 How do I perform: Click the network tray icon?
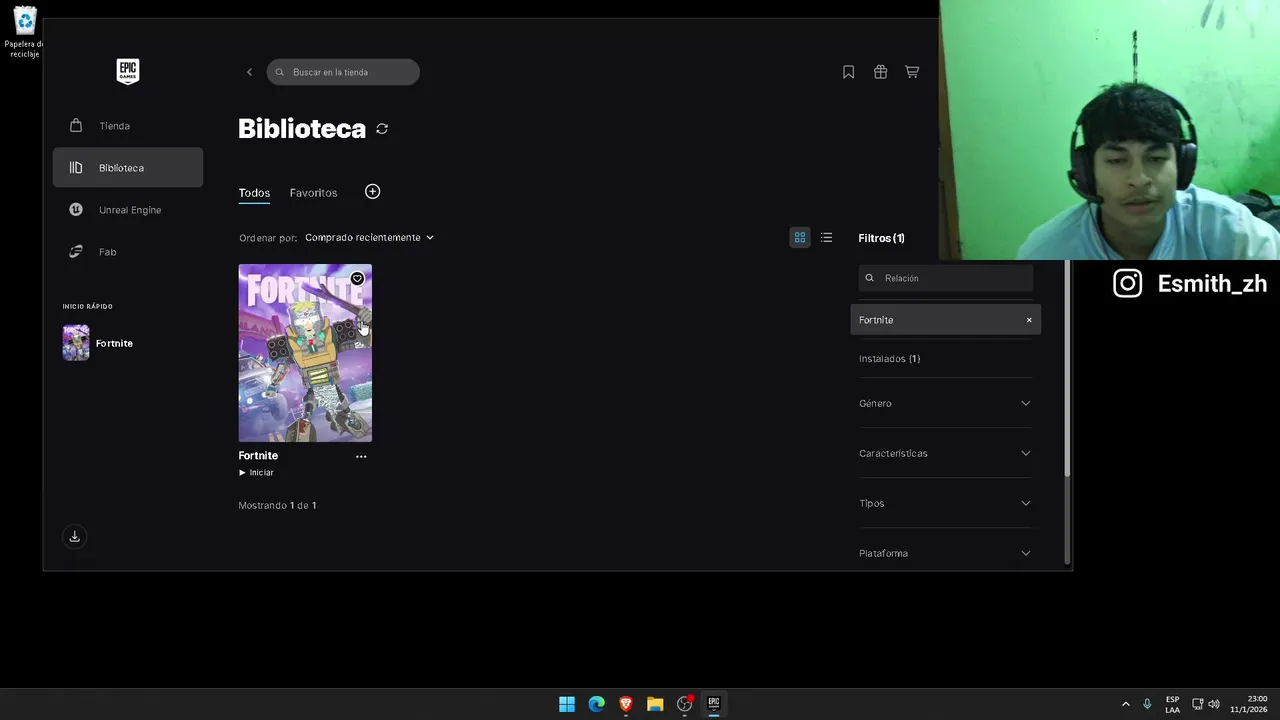[x=1198, y=704]
